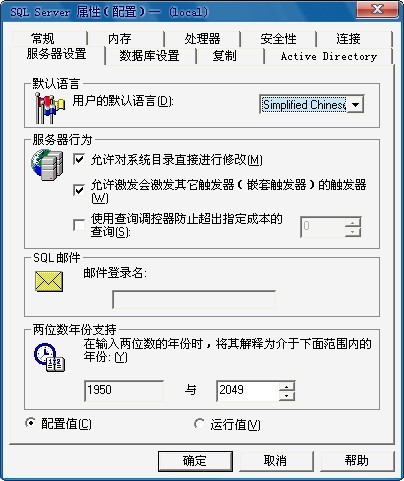Click the flags icon beside default language
Viewport: 404px width, 481px height.
(x=49, y=108)
